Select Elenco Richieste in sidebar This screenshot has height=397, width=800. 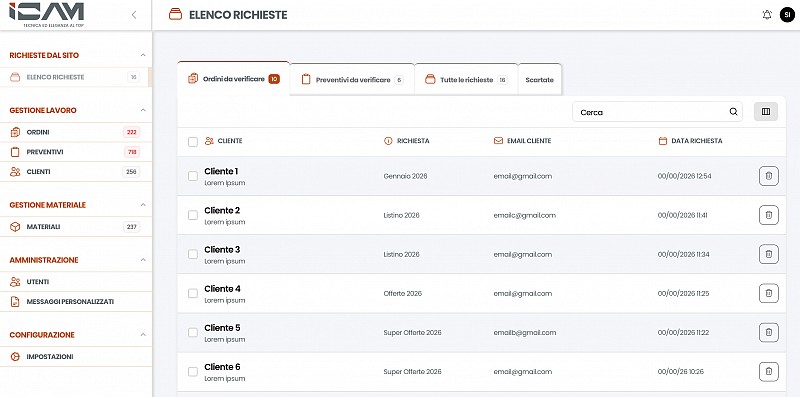pos(76,77)
